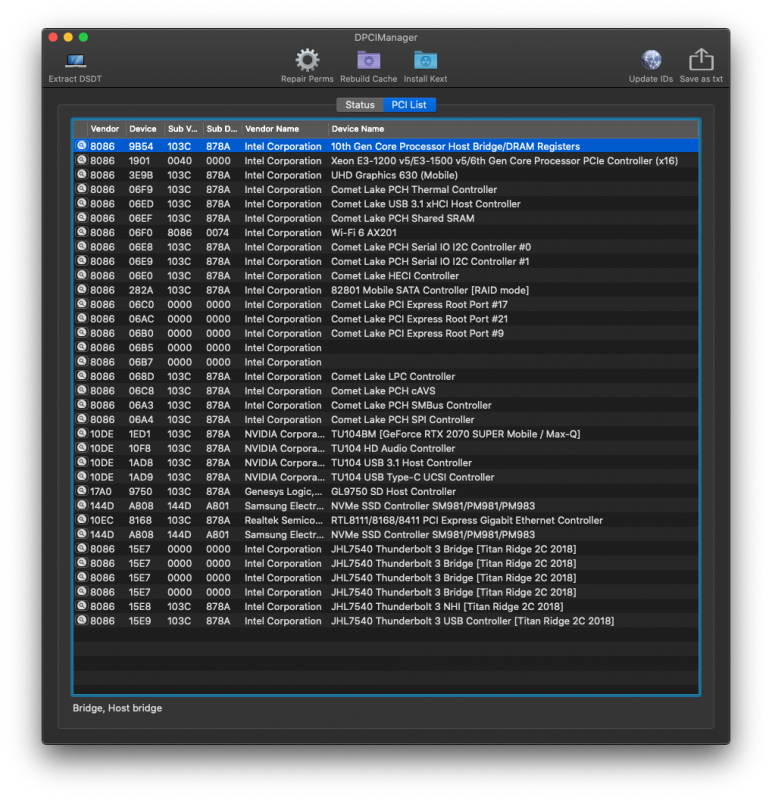This screenshot has height=800, width=772.
Task: Click the Save as txt share icon
Action: tap(701, 61)
